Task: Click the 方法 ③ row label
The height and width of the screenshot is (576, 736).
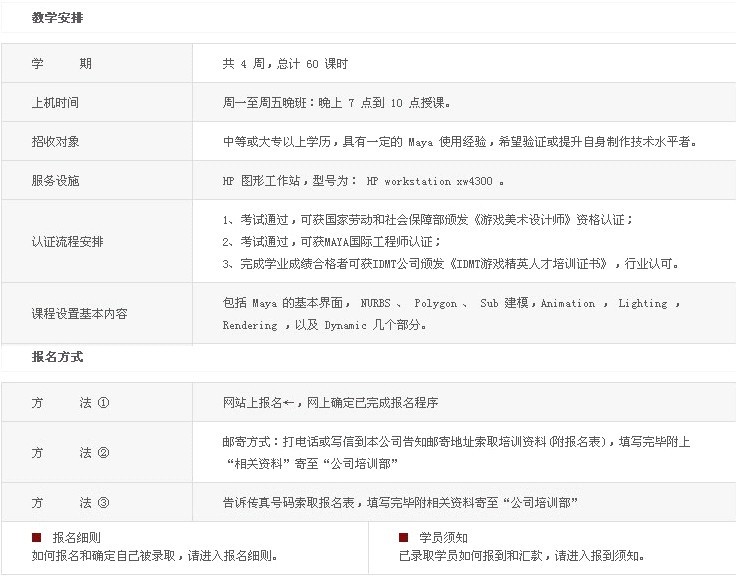Action: 70,502
